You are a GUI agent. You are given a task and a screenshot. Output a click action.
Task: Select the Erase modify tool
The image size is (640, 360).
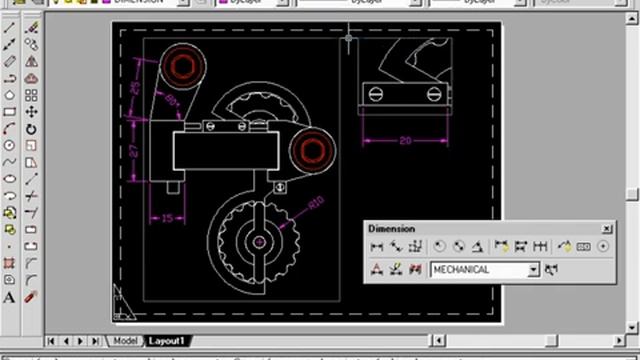pos(31,28)
